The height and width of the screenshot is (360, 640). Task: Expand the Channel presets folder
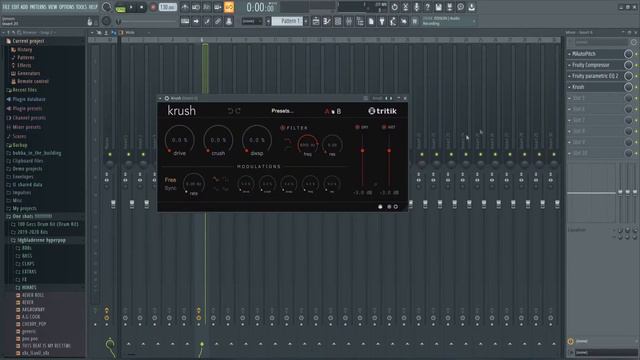29,118
